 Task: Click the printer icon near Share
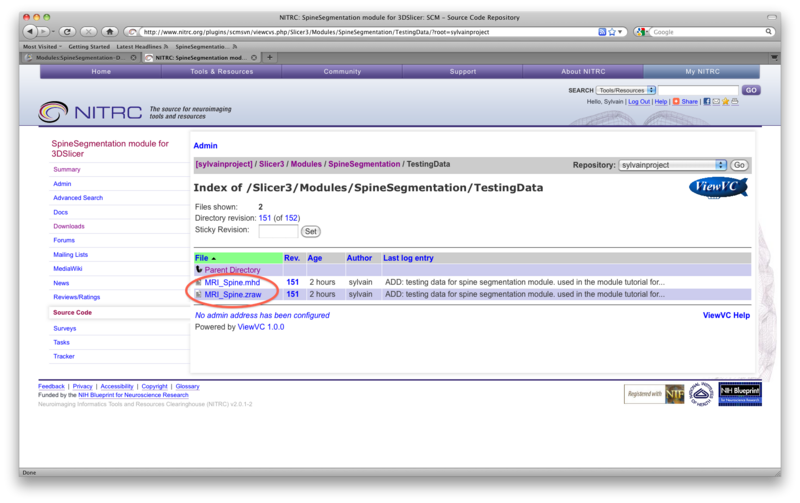coord(734,102)
